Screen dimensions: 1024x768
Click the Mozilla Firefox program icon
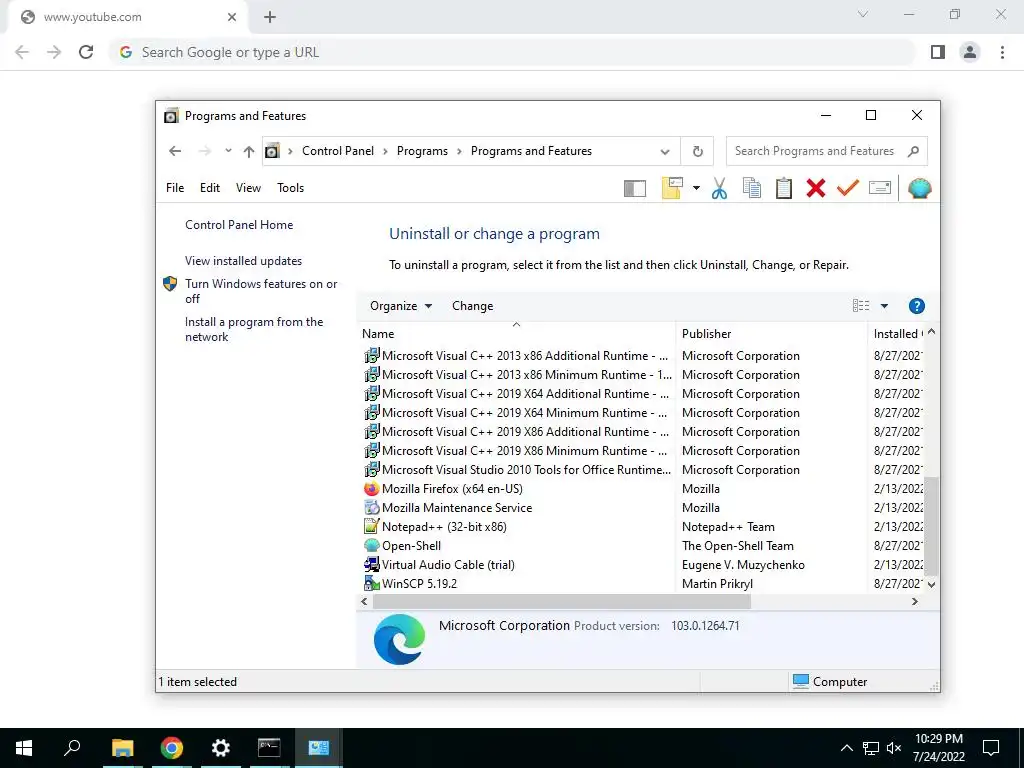pyautogui.click(x=372, y=488)
